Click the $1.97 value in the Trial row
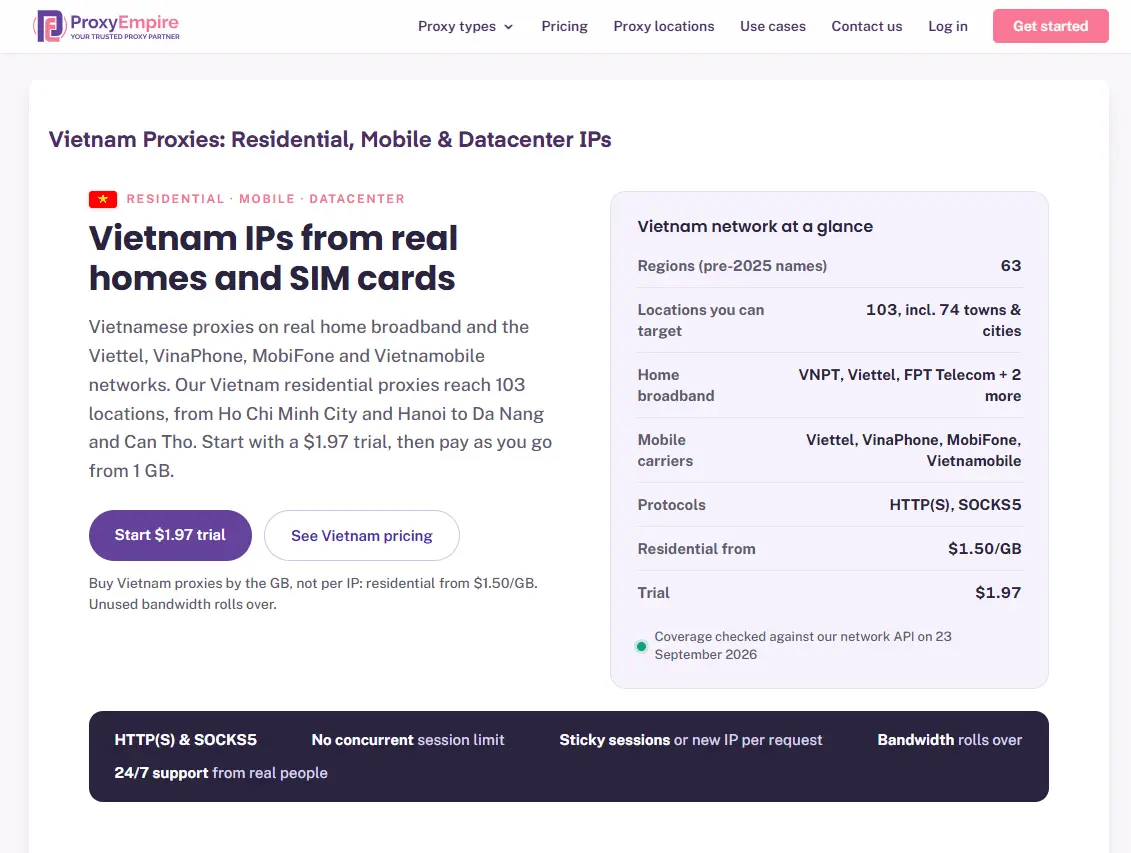The image size is (1131, 853). click(998, 593)
